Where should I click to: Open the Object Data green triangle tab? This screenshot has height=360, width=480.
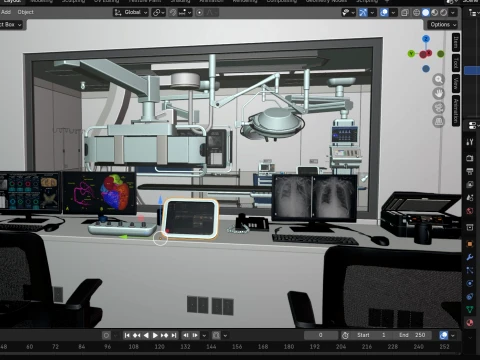pyautogui.click(x=470, y=309)
